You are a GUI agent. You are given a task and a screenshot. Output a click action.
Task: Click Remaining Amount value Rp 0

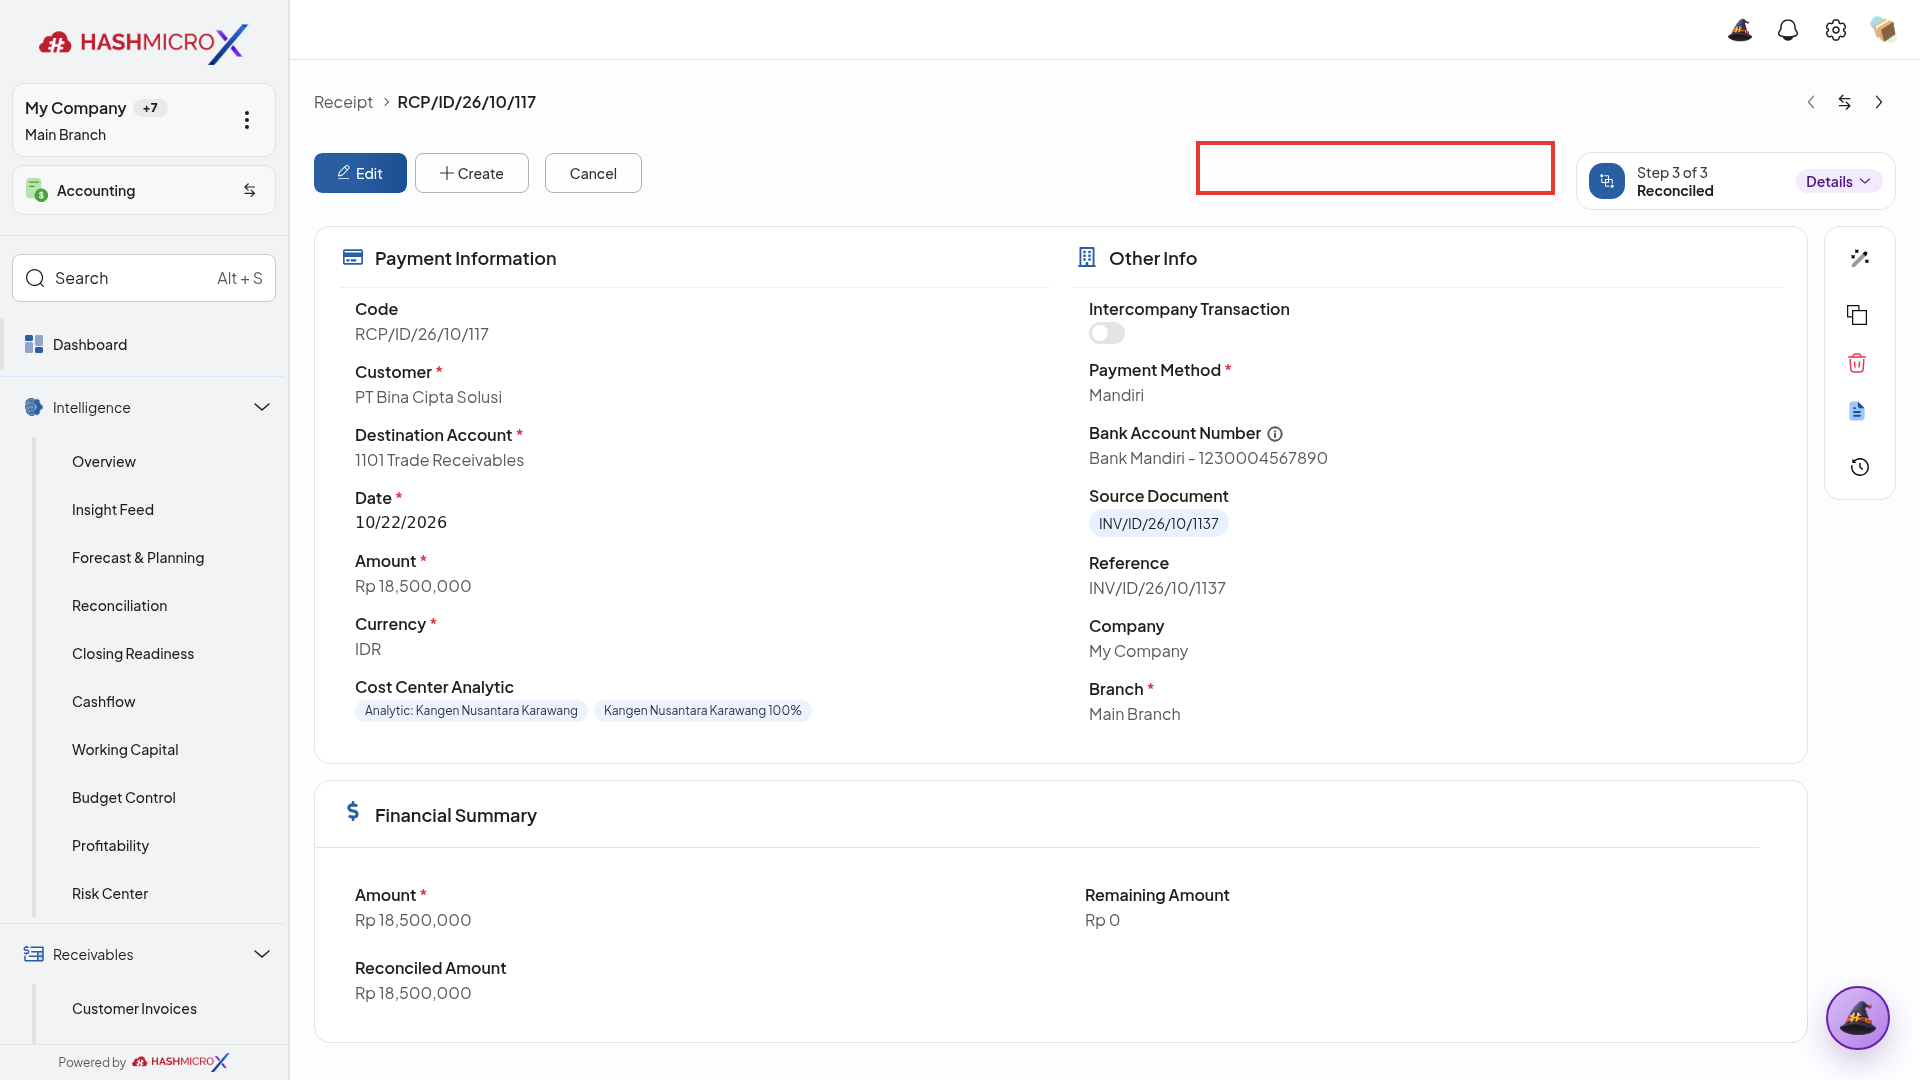(1102, 920)
